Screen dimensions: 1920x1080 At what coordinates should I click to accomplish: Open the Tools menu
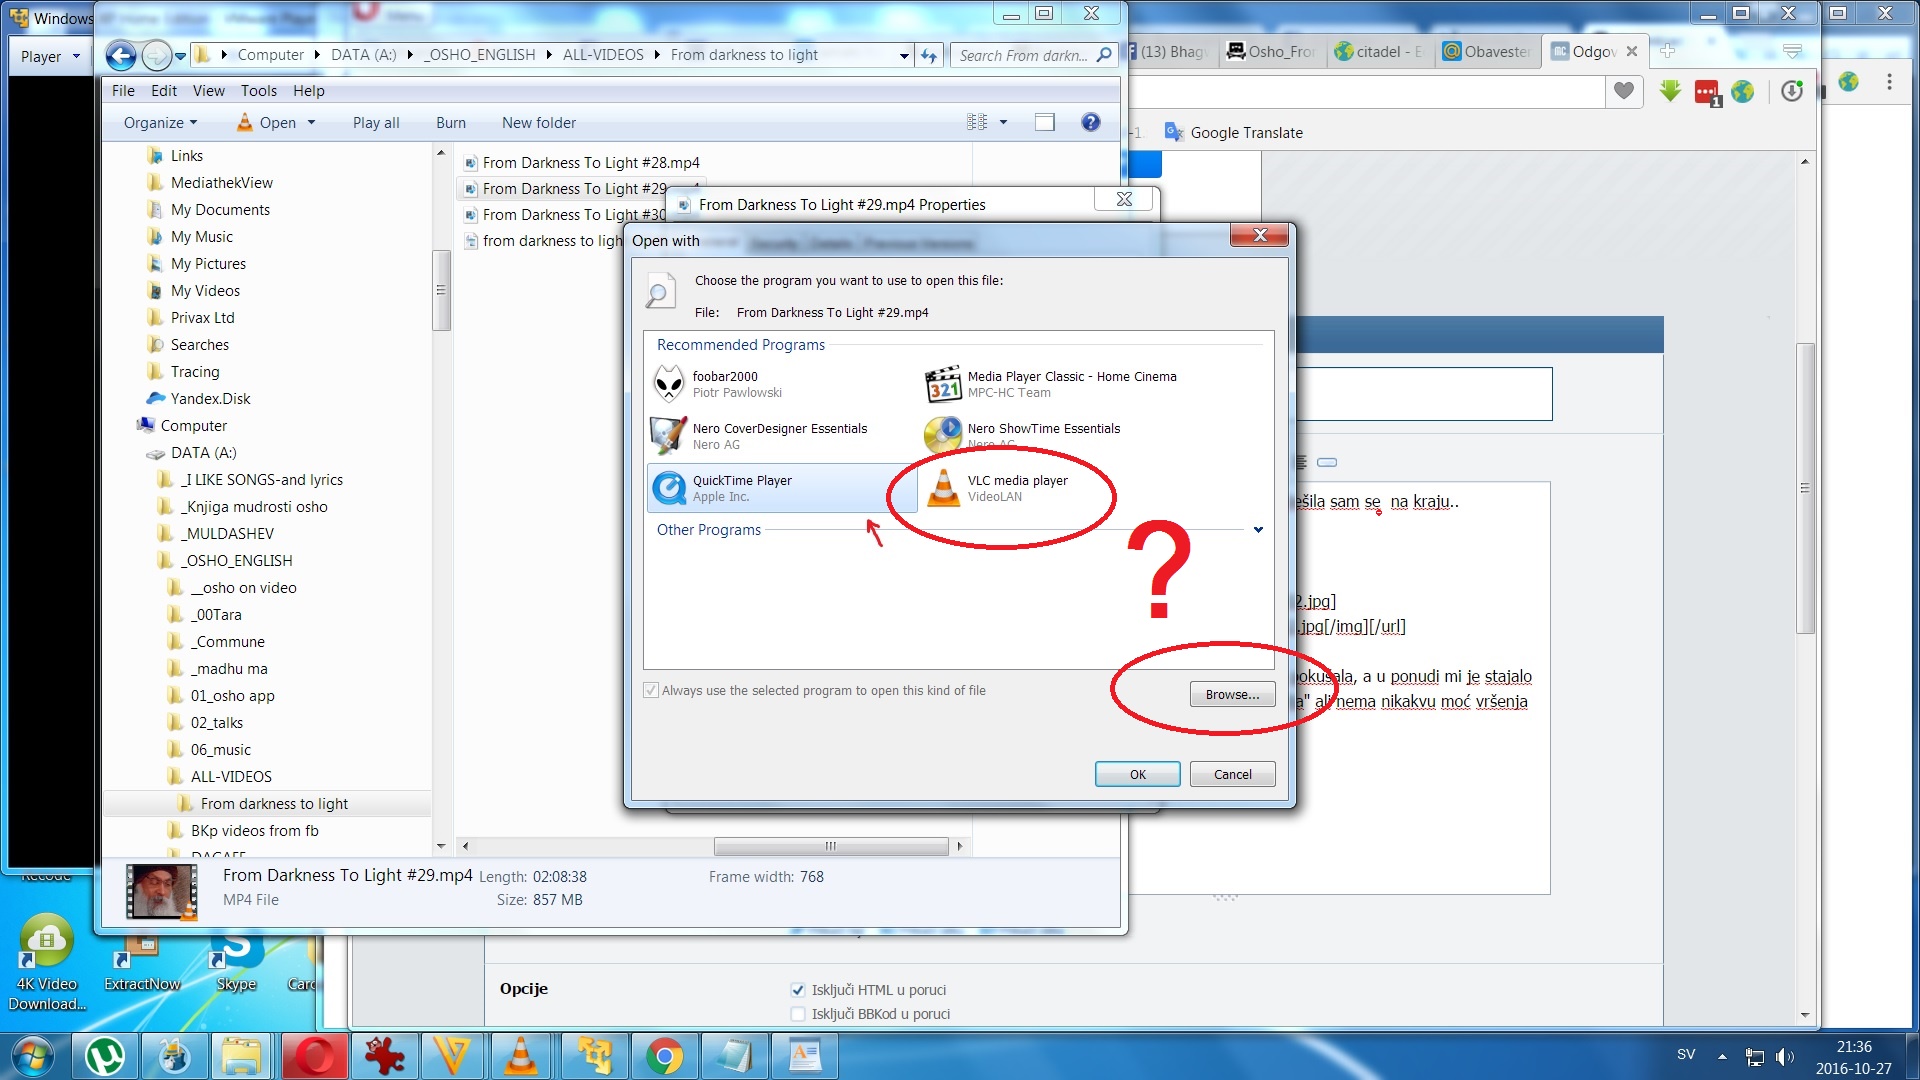pyautogui.click(x=258, y=90)
